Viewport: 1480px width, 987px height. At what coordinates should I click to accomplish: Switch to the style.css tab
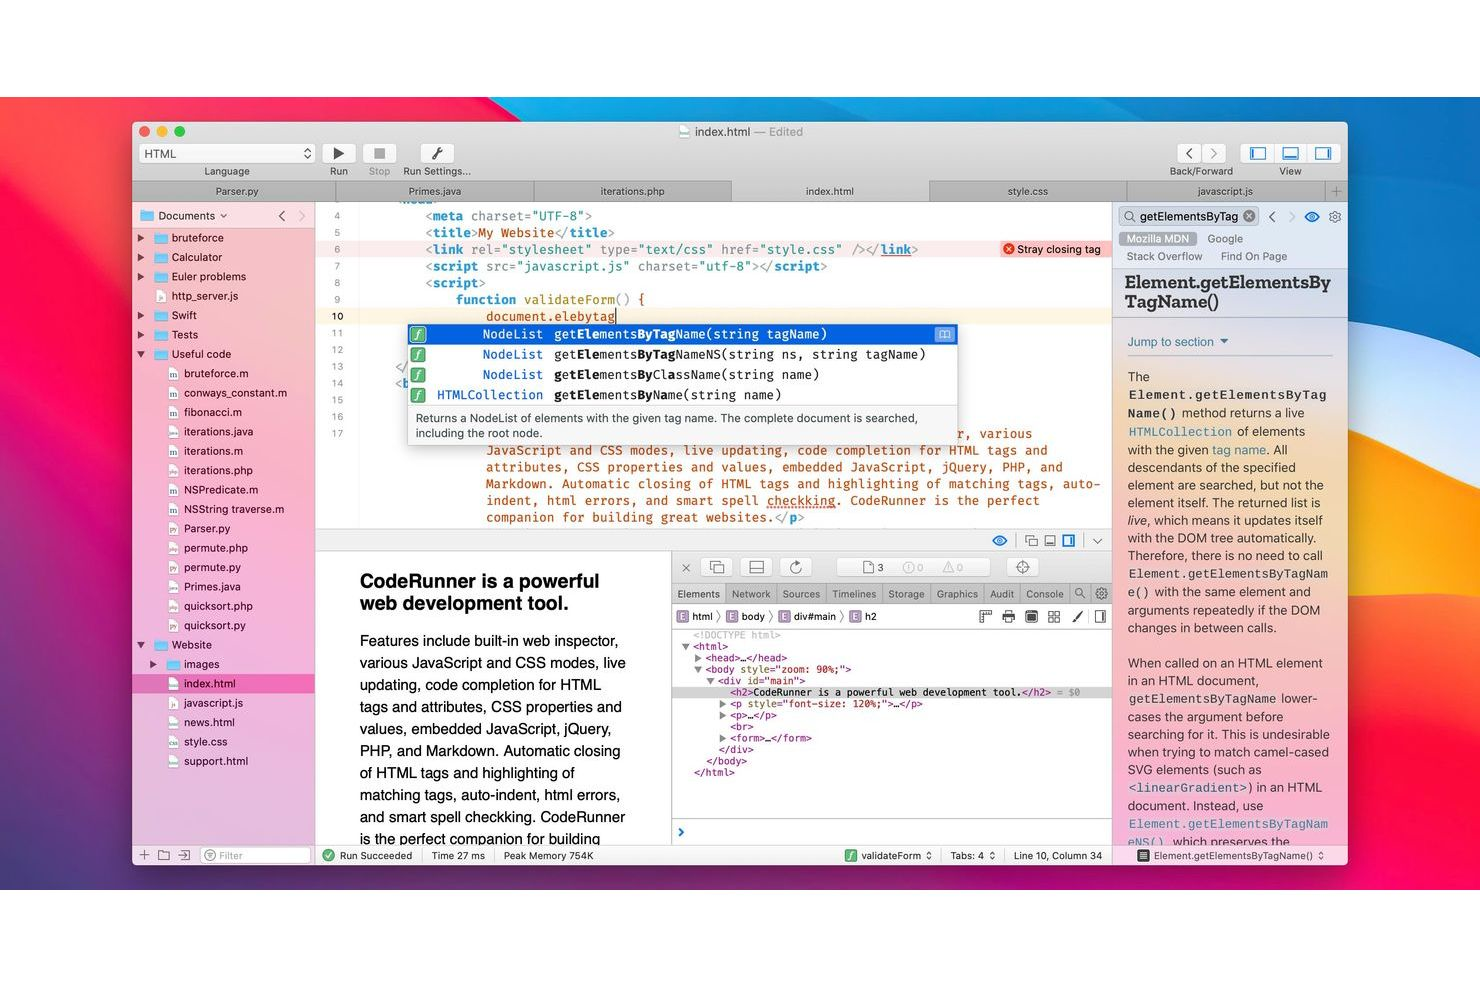pyautogui.click(x=1027, y=191)
